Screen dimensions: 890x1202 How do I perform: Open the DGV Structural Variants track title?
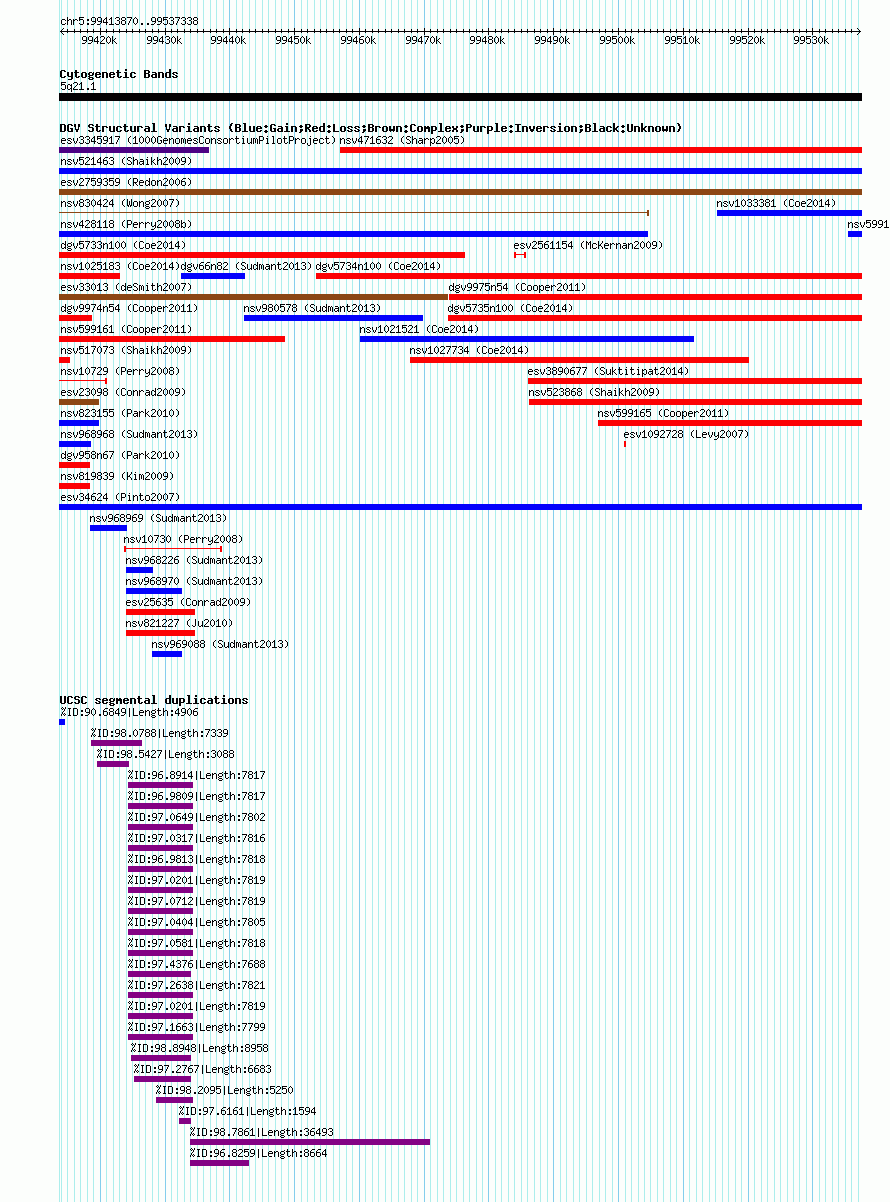[x=370, y=128]
